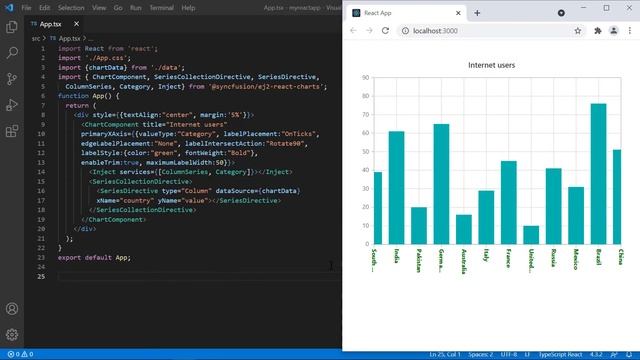The image size is (640, 360).
Task: Click the Internet users chart title
Action: coord(491,65)
